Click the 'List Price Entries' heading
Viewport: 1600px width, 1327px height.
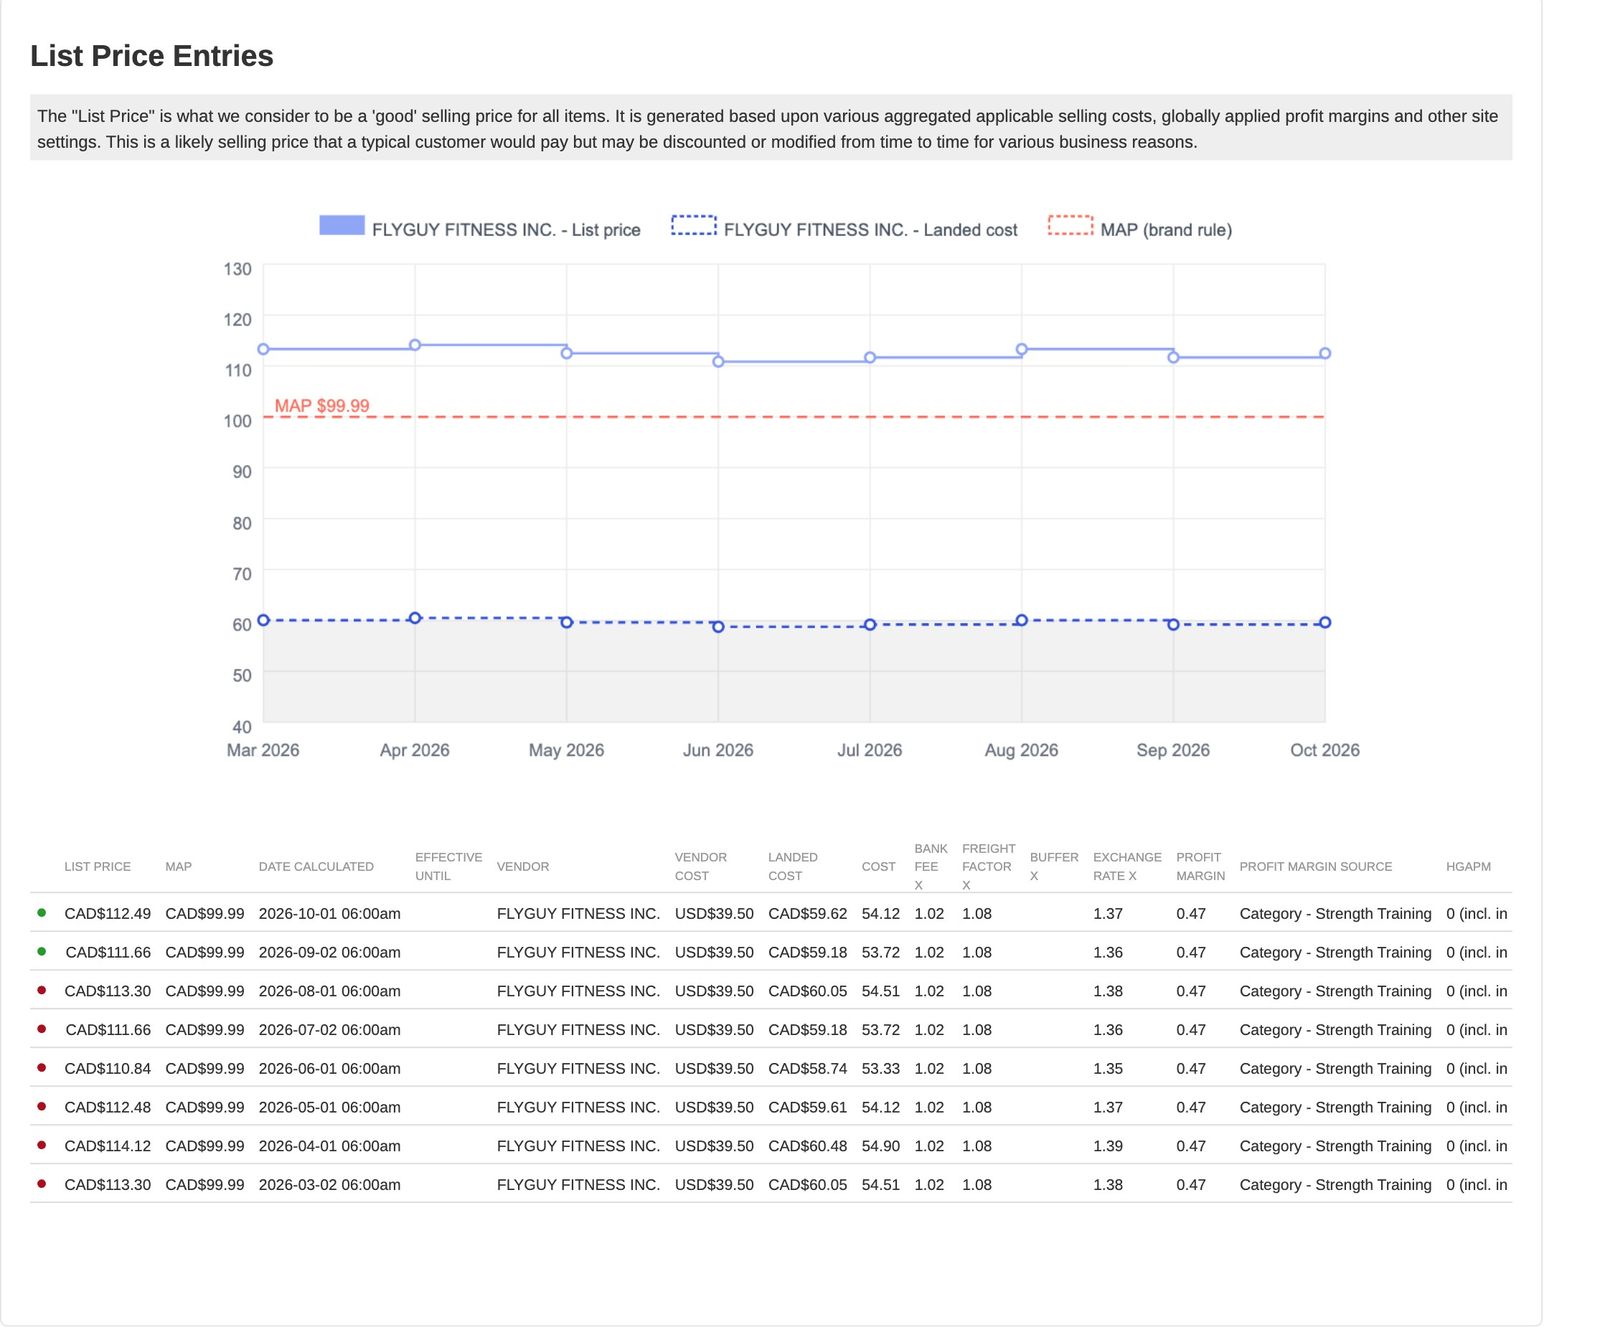[x=152, y=56]
